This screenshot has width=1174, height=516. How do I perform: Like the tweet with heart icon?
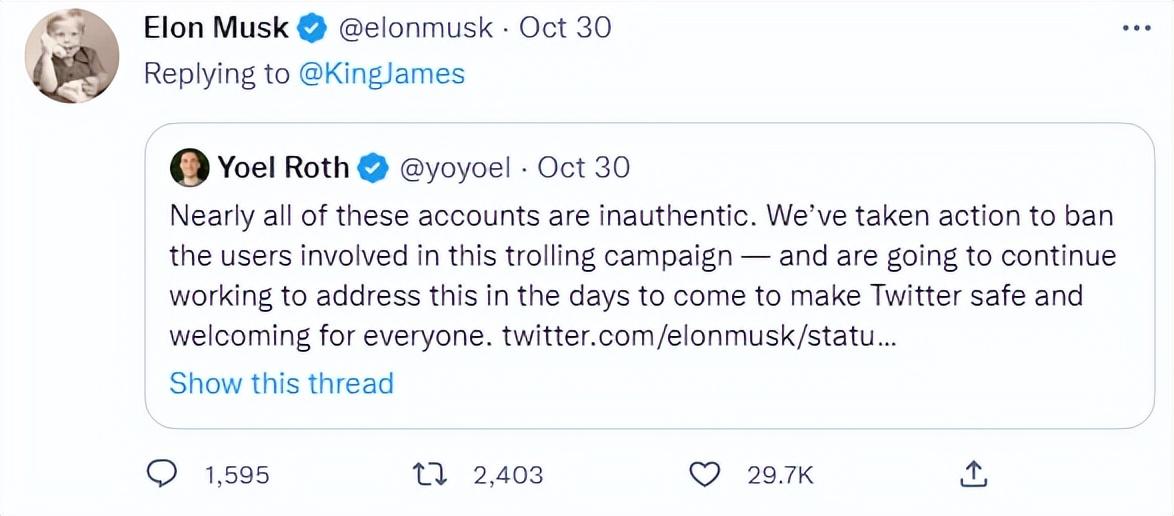pos(707,474)
